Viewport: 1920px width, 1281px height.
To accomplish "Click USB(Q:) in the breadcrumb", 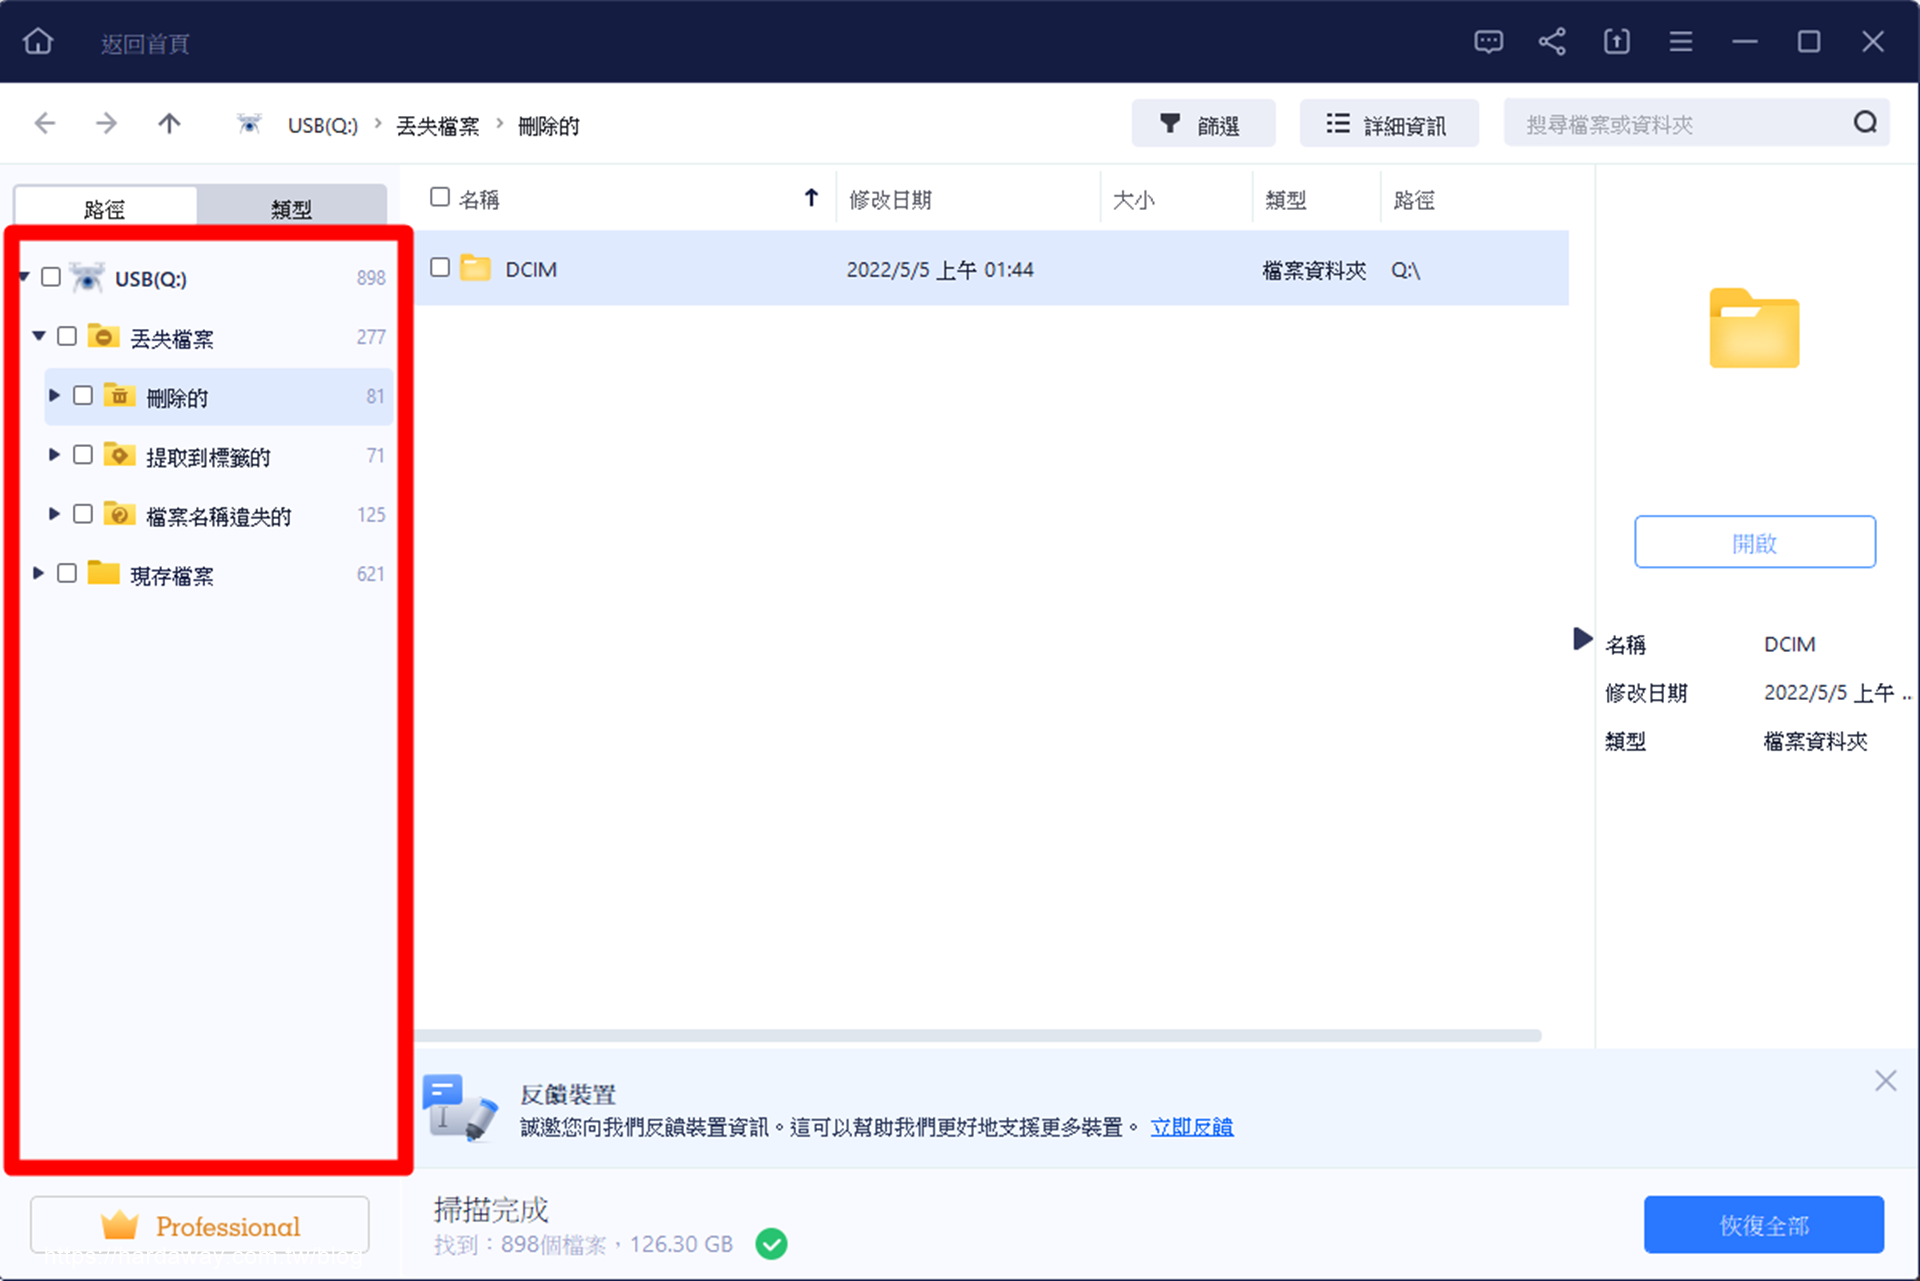I will (322, 125).
